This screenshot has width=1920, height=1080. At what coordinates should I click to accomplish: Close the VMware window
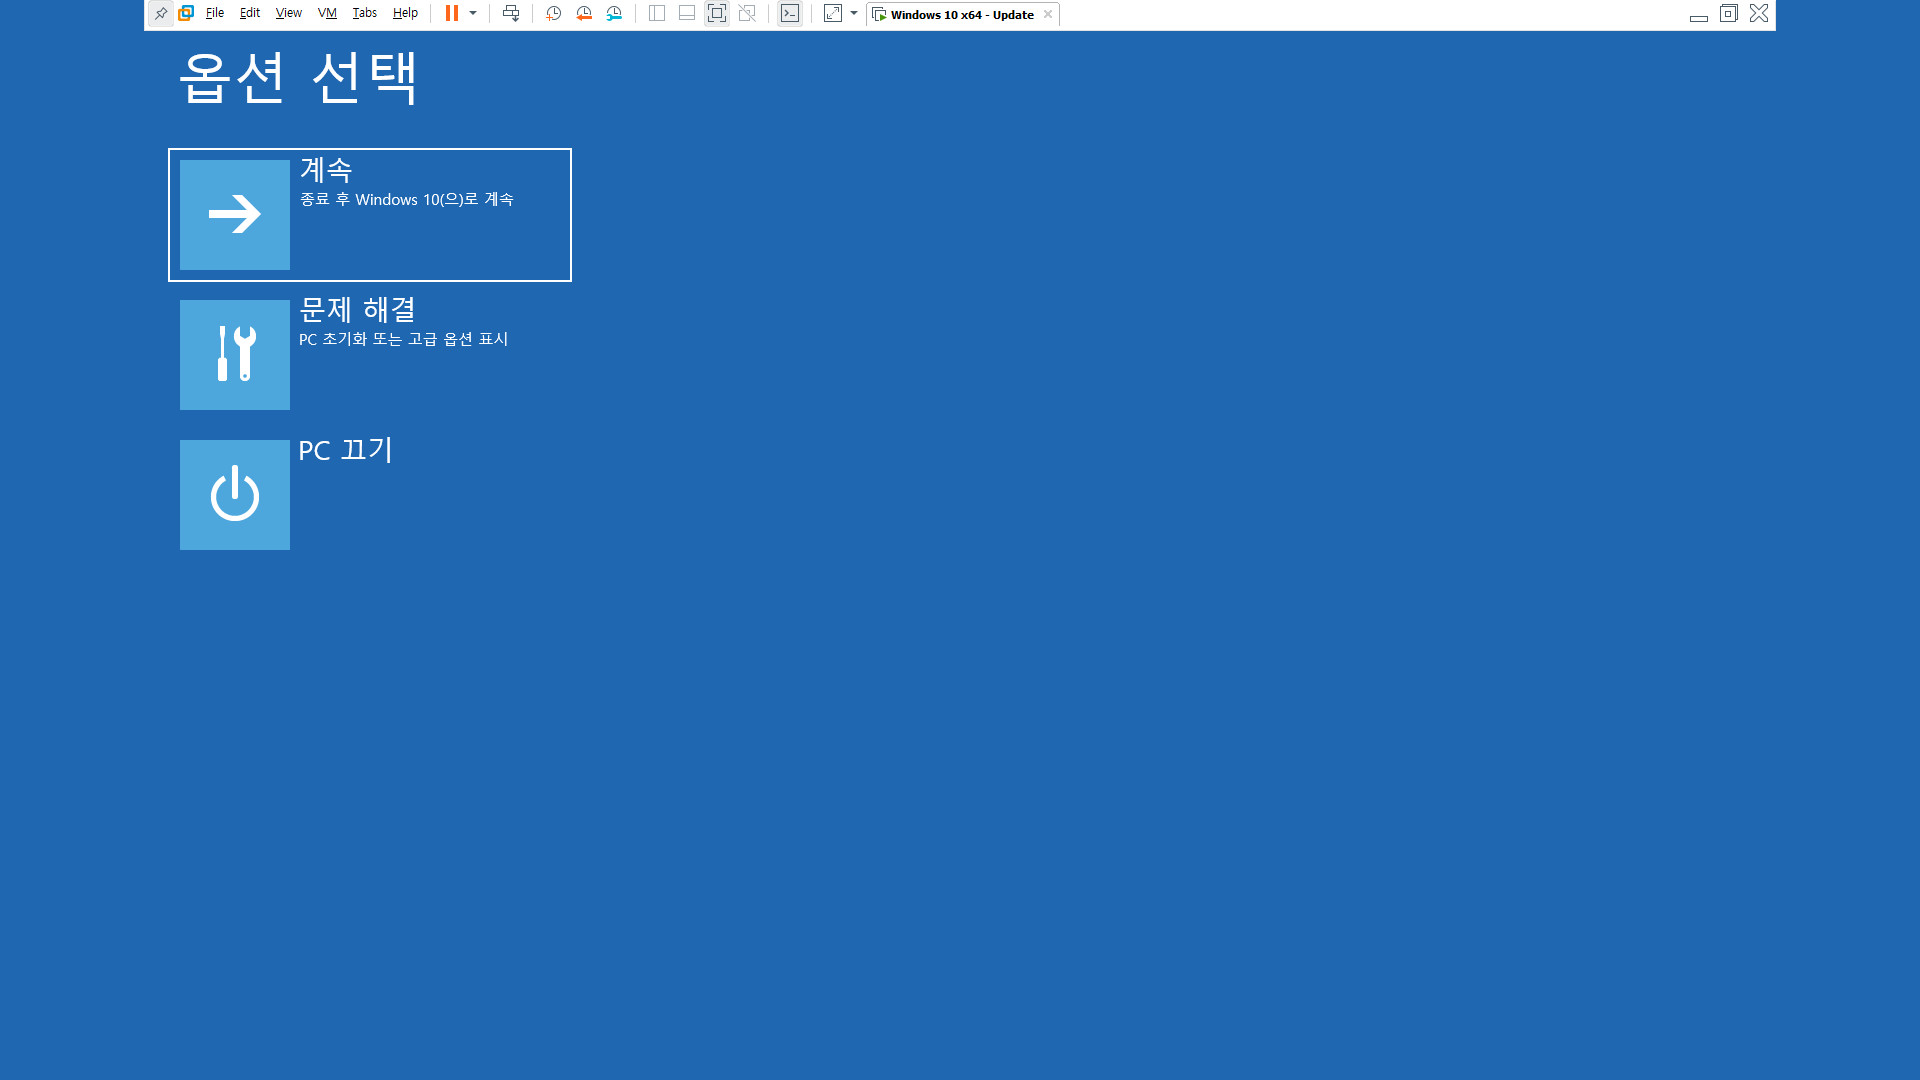(x=1759, y=14)
